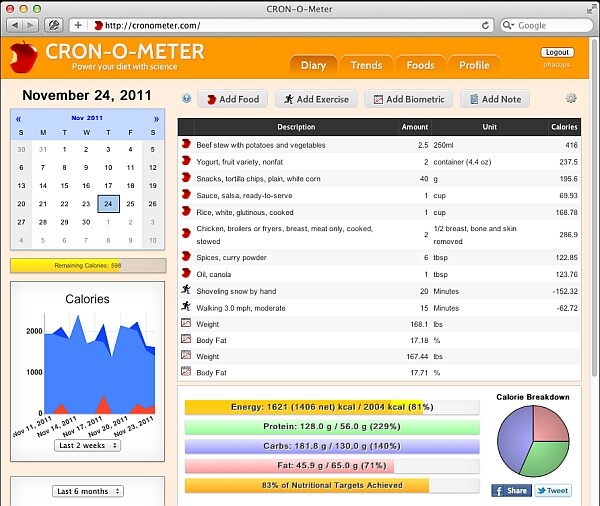
Task: Open the Foods tab
Action: pyautogui.click(x=421, y=66)
